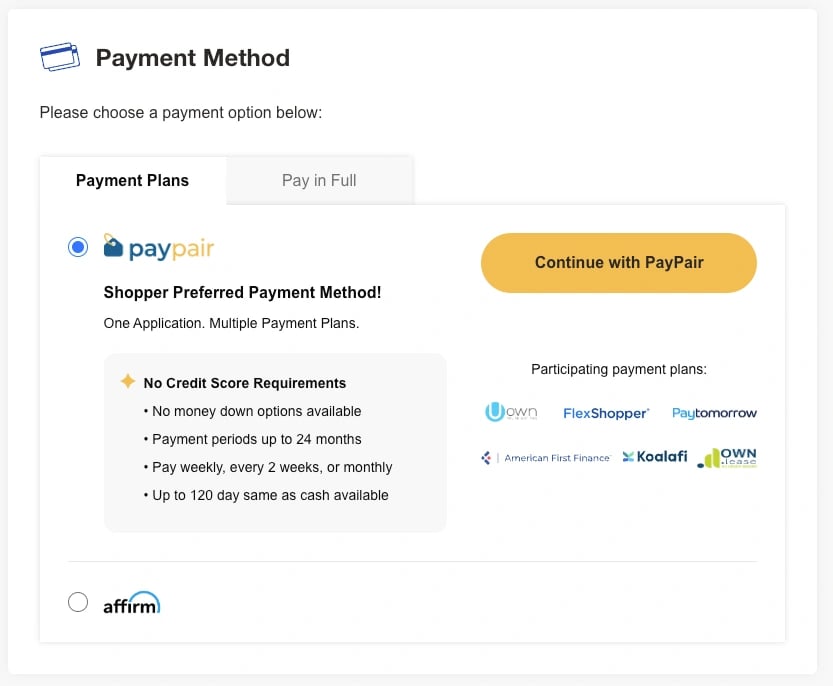The height and width of the screenshot is (686, 833).
Task: Select the PayPair radio button
Action: pyautogui.click(x=78, y=247)
